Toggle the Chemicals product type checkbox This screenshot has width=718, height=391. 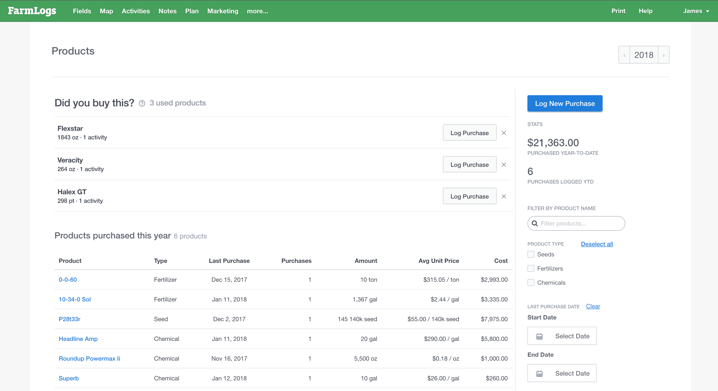coord(531,282)
